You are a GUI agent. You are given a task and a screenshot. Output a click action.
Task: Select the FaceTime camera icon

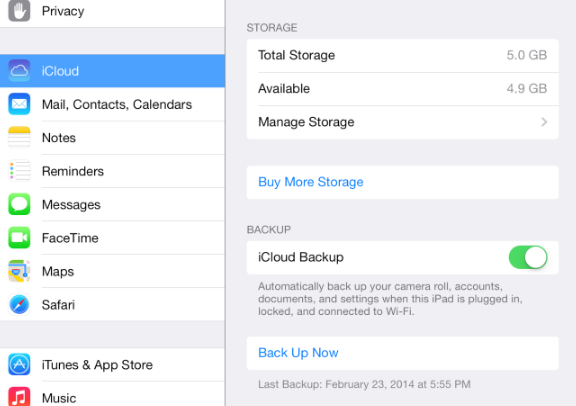pyautogui.click(x=19, y=238)
